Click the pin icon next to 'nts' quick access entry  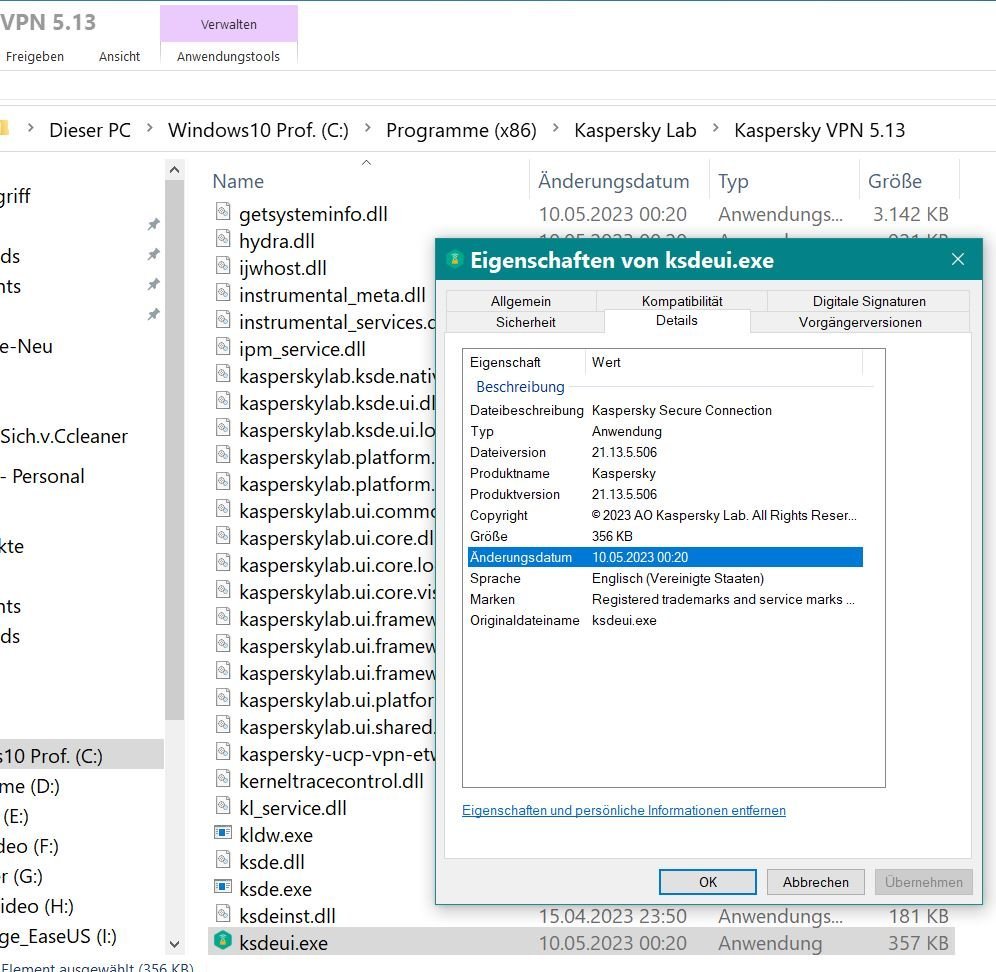click(153, 284)
